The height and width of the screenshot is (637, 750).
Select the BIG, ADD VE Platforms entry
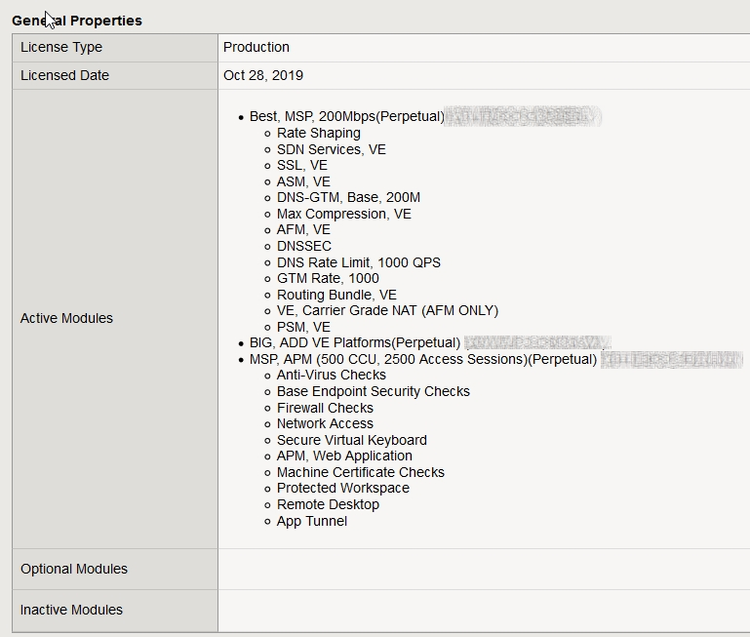pyautogui.click(x=354, y=343)
